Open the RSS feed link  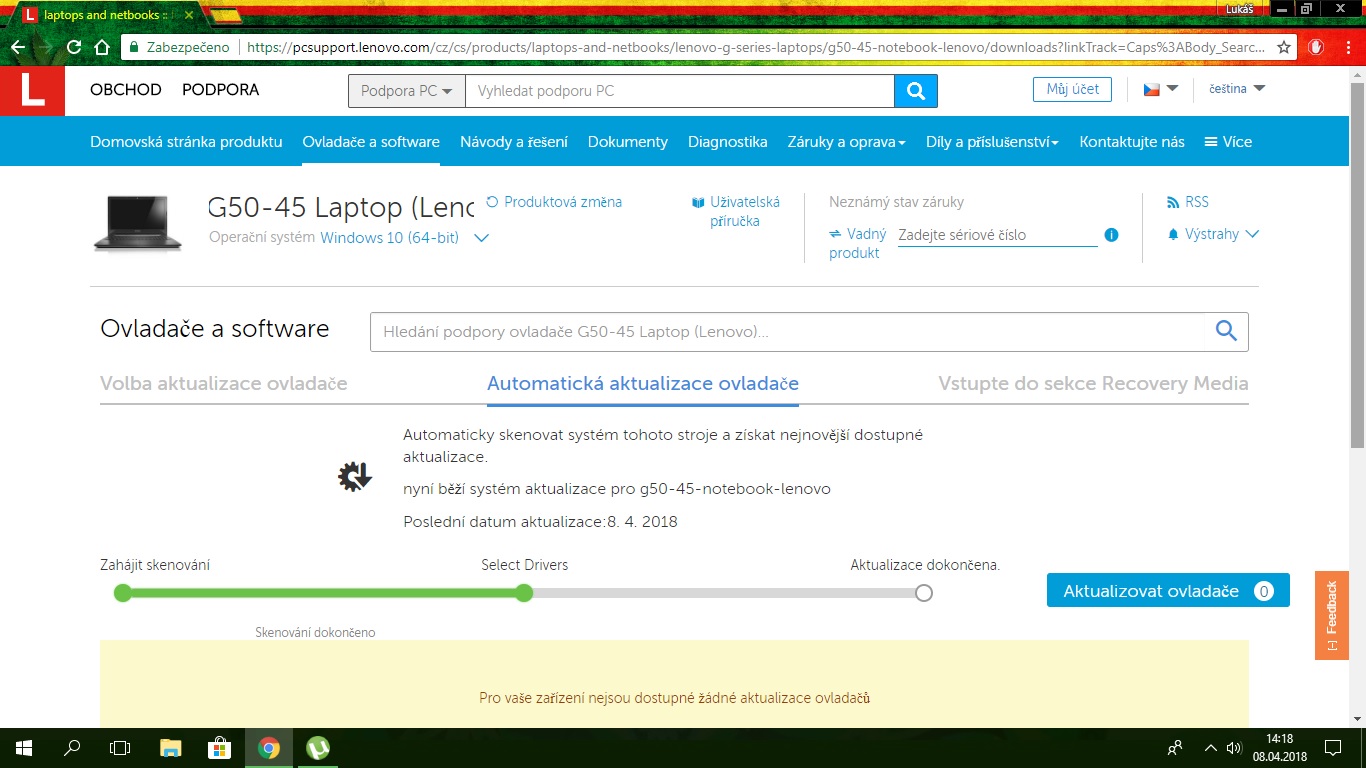tap(1188, 202)
